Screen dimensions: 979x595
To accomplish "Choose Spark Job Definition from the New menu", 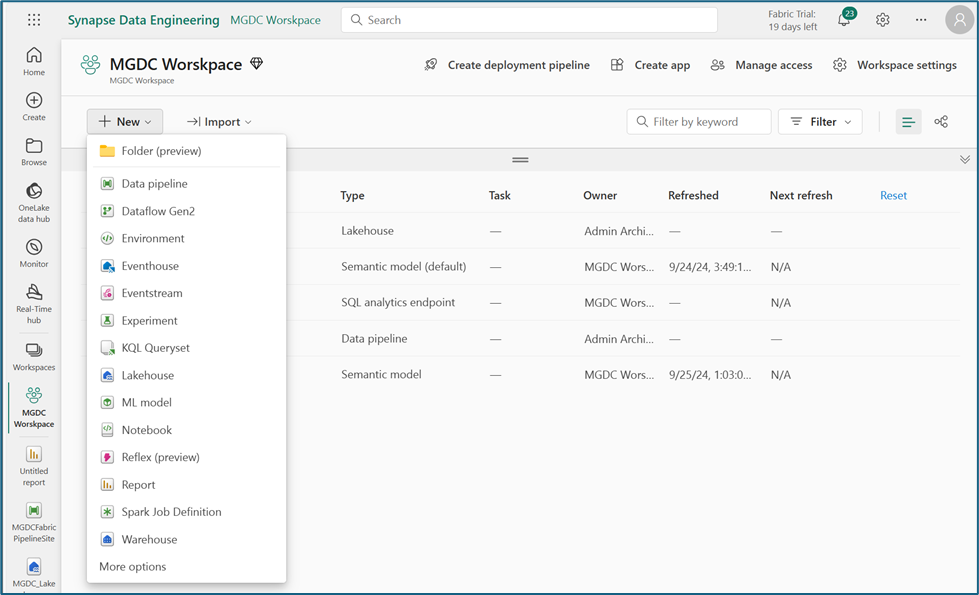I will coord(186,512).
